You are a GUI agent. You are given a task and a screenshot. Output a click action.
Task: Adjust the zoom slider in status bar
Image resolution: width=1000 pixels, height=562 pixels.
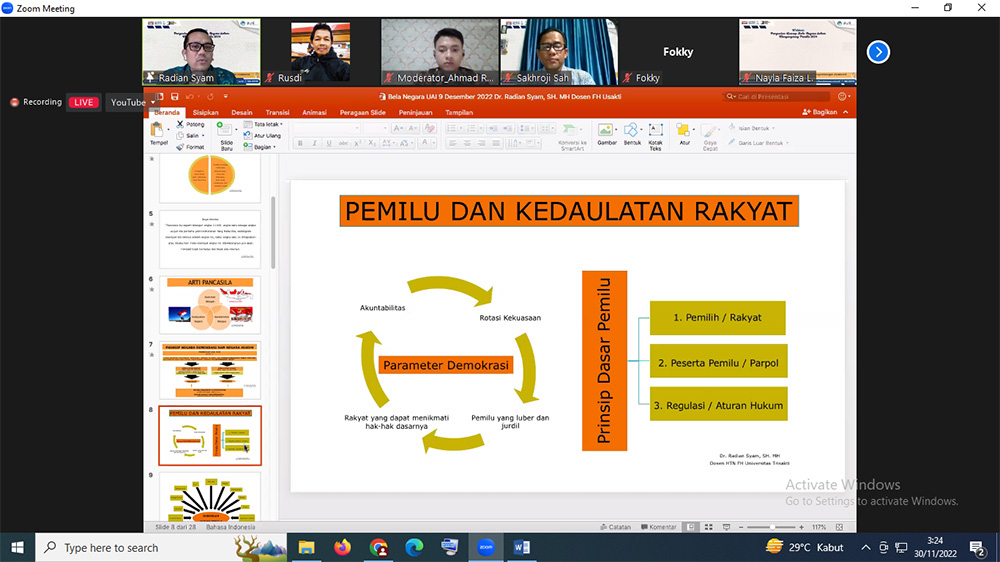click(x=772, y=526)
